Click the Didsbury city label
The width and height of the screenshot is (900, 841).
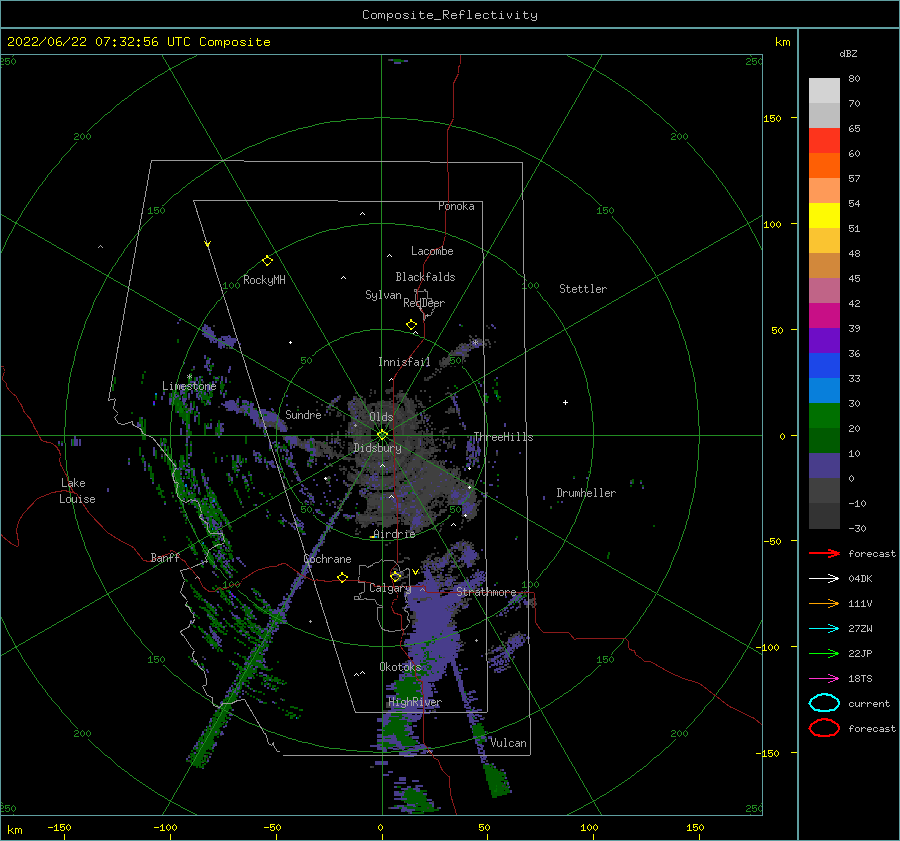[378, 448]
